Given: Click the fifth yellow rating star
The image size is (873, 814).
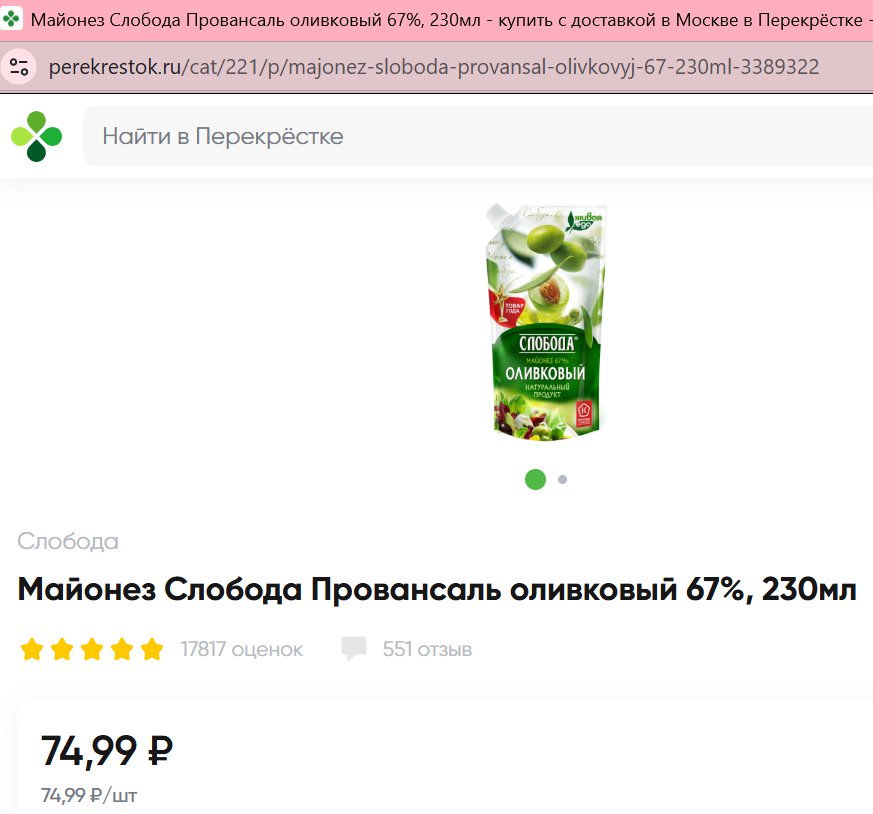Looking at the screenshot, I should (151, 649).
